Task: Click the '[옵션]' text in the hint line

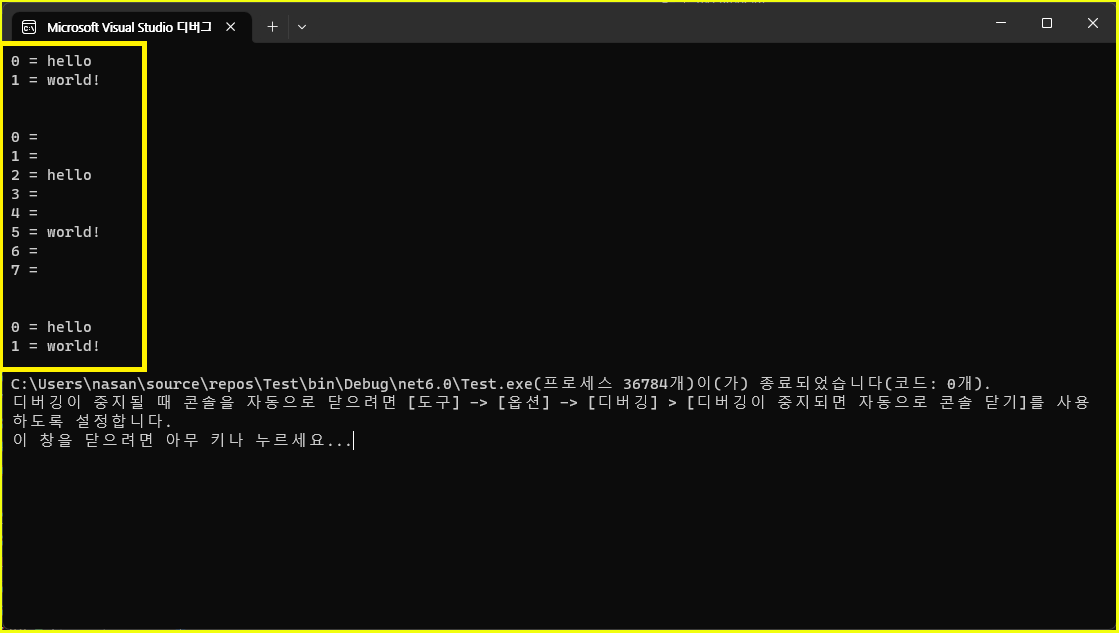Action: click(x=524, y=402)
